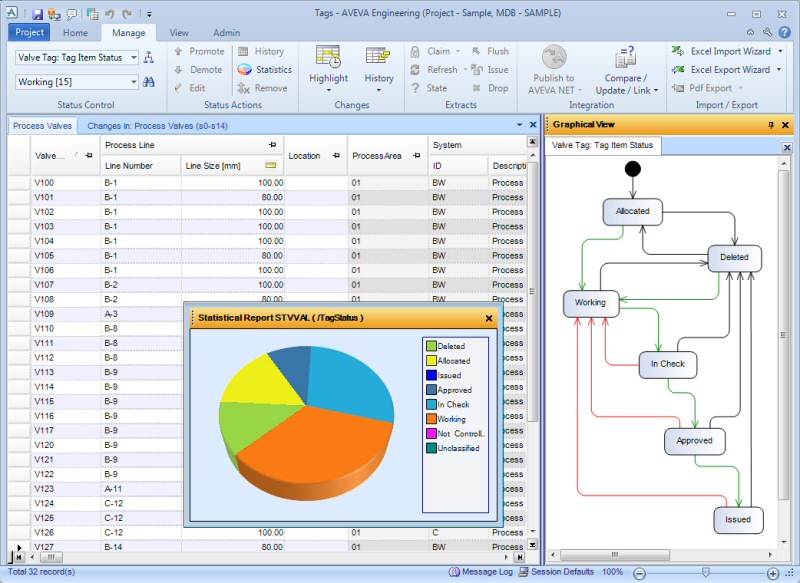Switch to the View ribbon tab

(x=178, y=32)
